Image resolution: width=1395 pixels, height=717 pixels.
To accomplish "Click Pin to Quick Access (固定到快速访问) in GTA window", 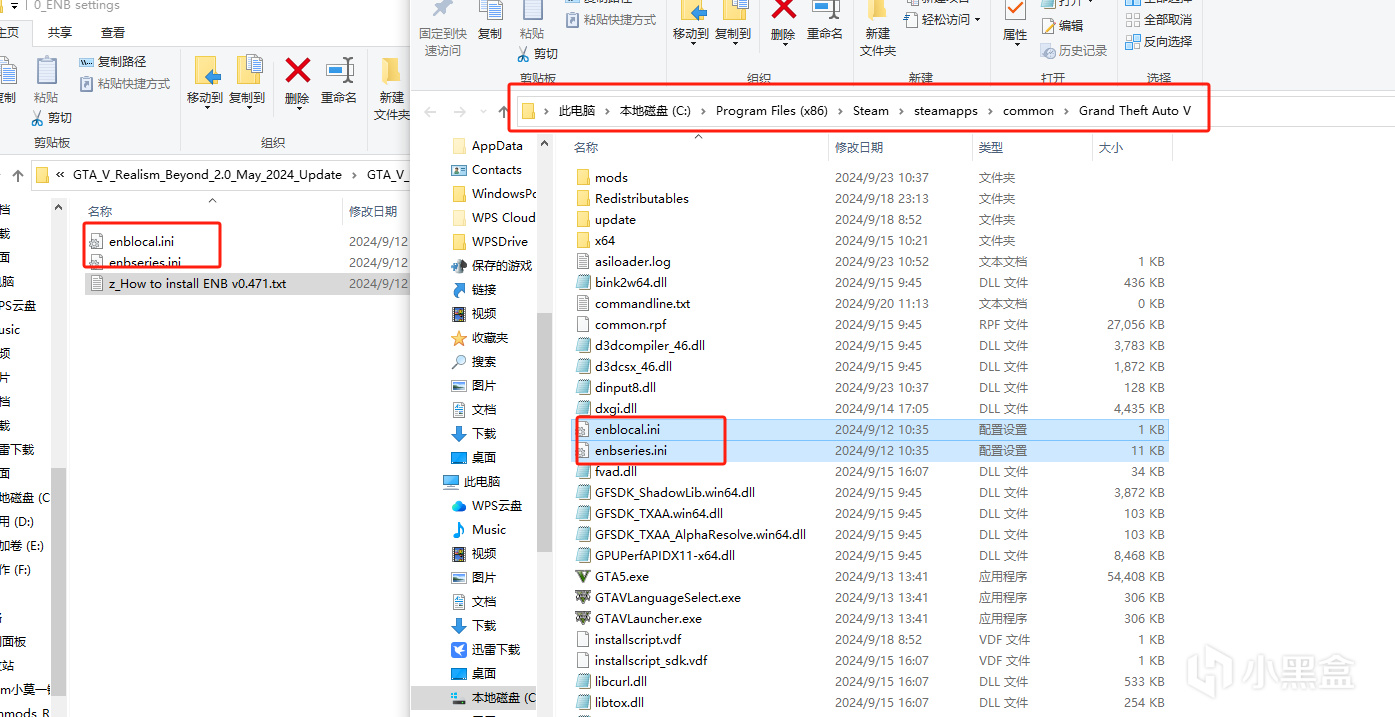I will (x=442, y=30).
